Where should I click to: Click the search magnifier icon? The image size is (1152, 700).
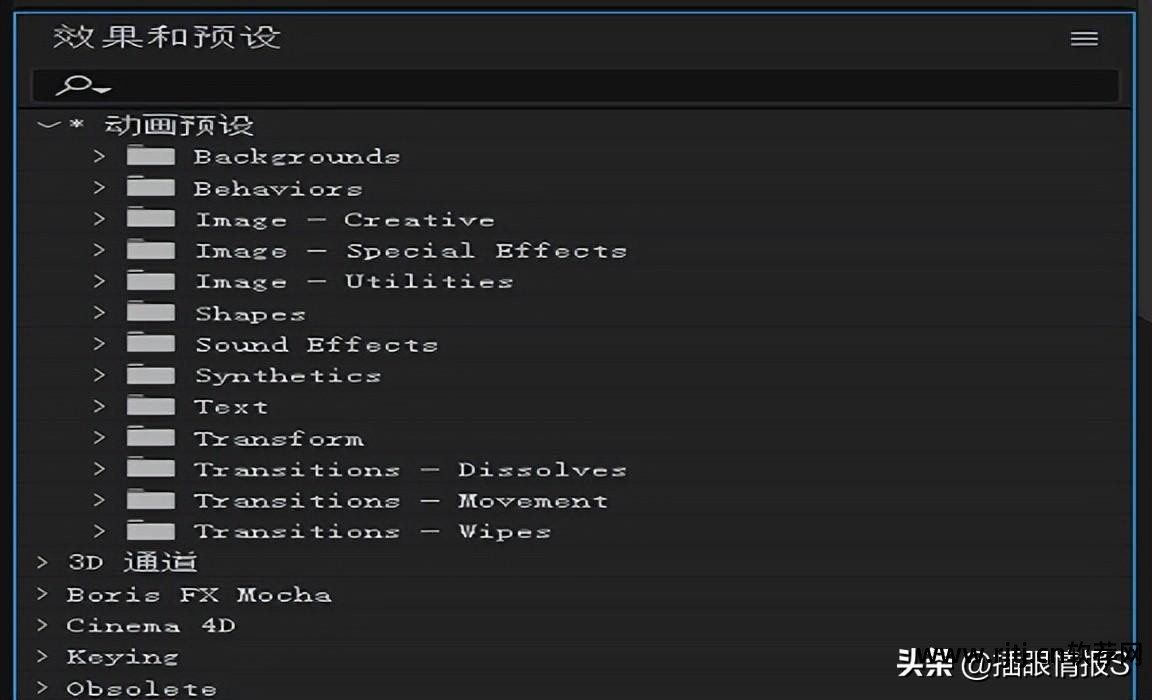point(77,86)
